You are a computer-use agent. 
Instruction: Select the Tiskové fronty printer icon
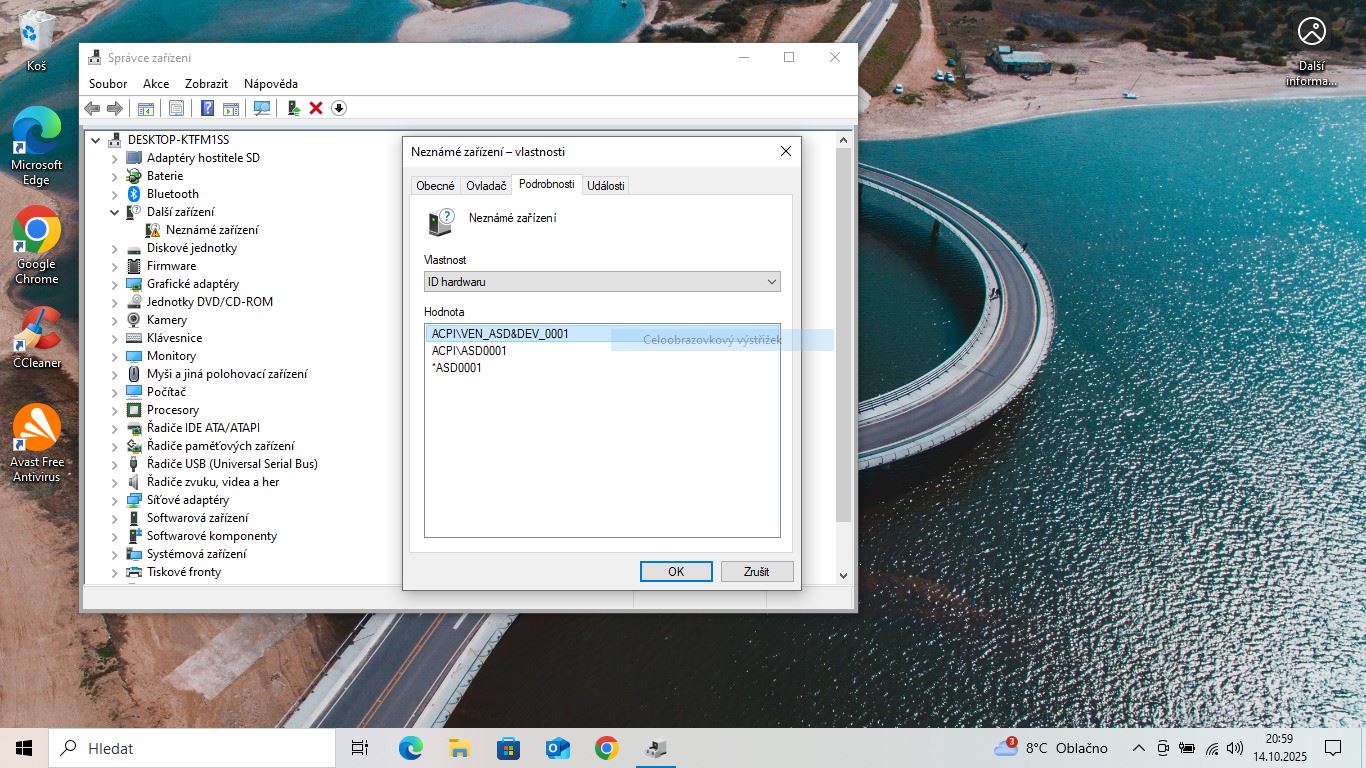tap(134, 572)
